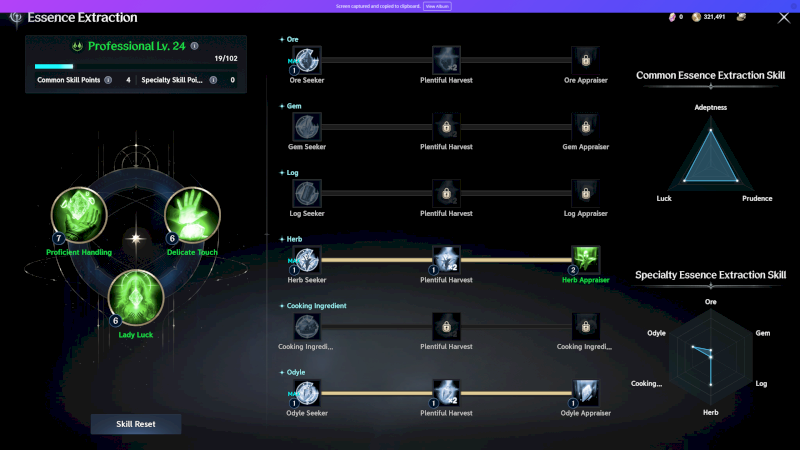Click View Album in the capture notification
This screenshot has height=450, width=800.
point(437,6)
